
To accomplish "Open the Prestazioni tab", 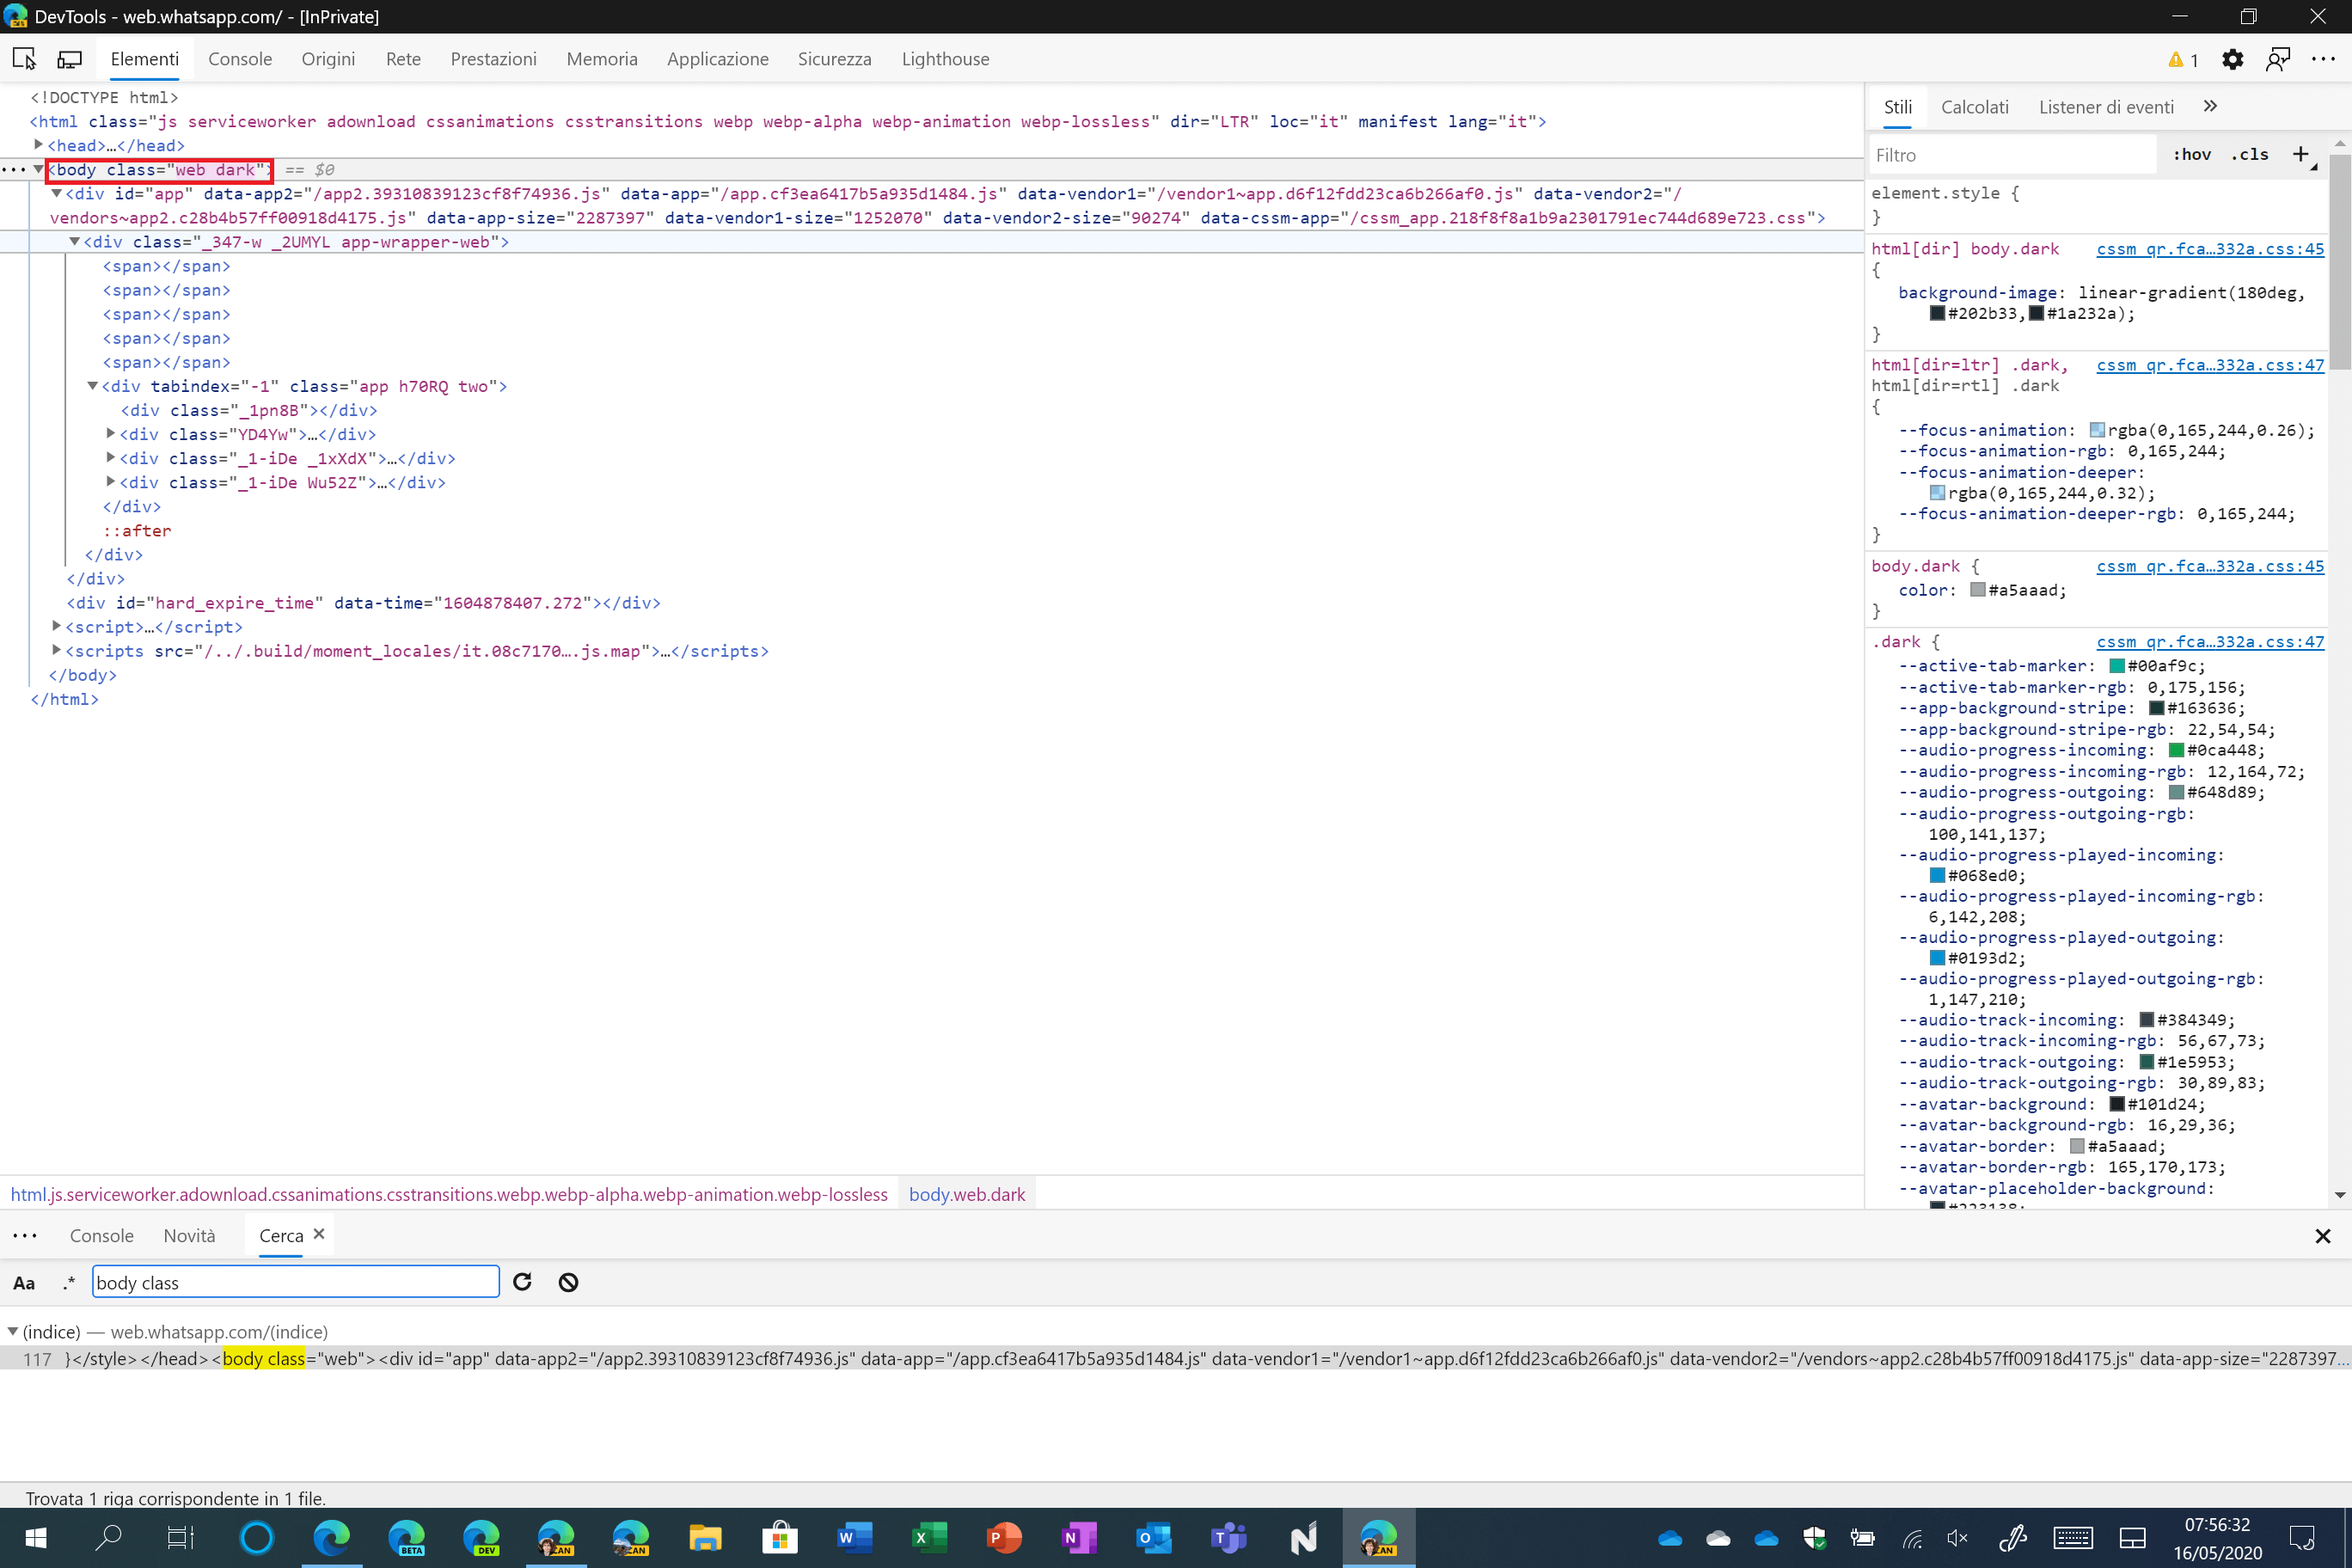I will coord(493,59).
